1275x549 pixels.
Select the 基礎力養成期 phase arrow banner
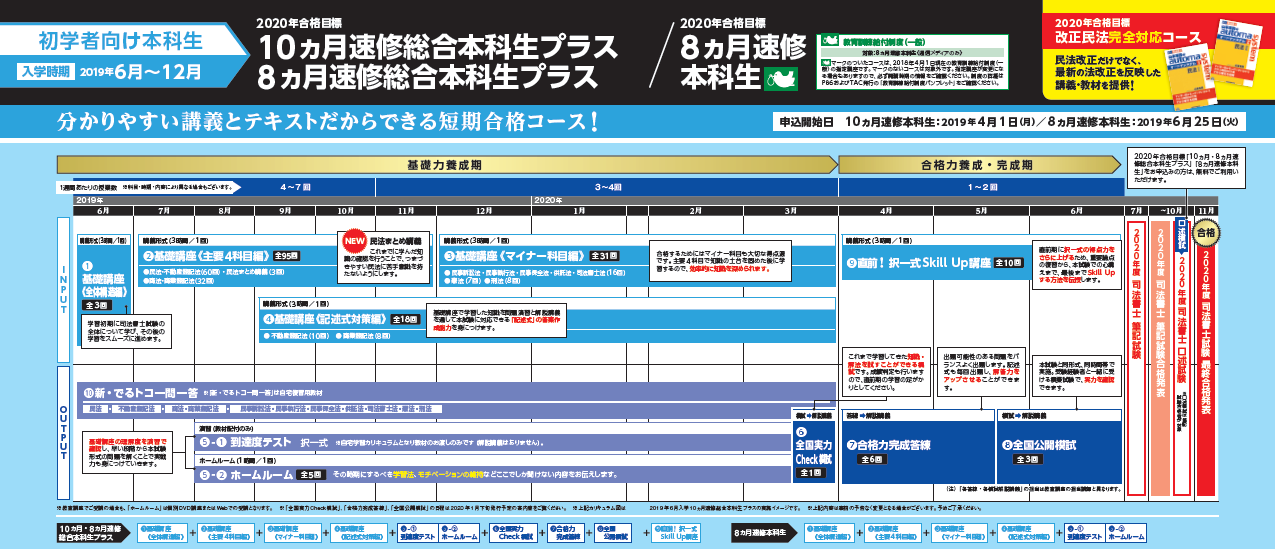[446, 163]
